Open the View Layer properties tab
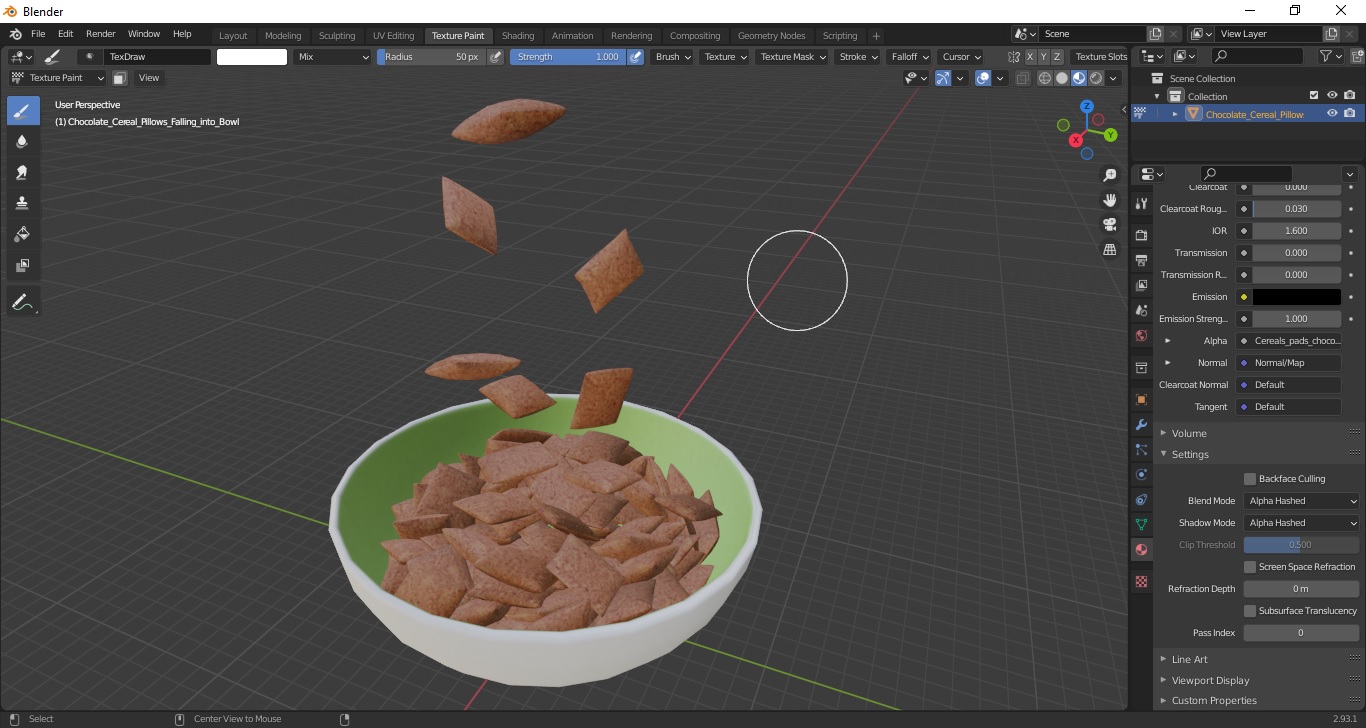Image resolution: width=1366 pixels, height=728 pixels. [x=1141, y=285]
